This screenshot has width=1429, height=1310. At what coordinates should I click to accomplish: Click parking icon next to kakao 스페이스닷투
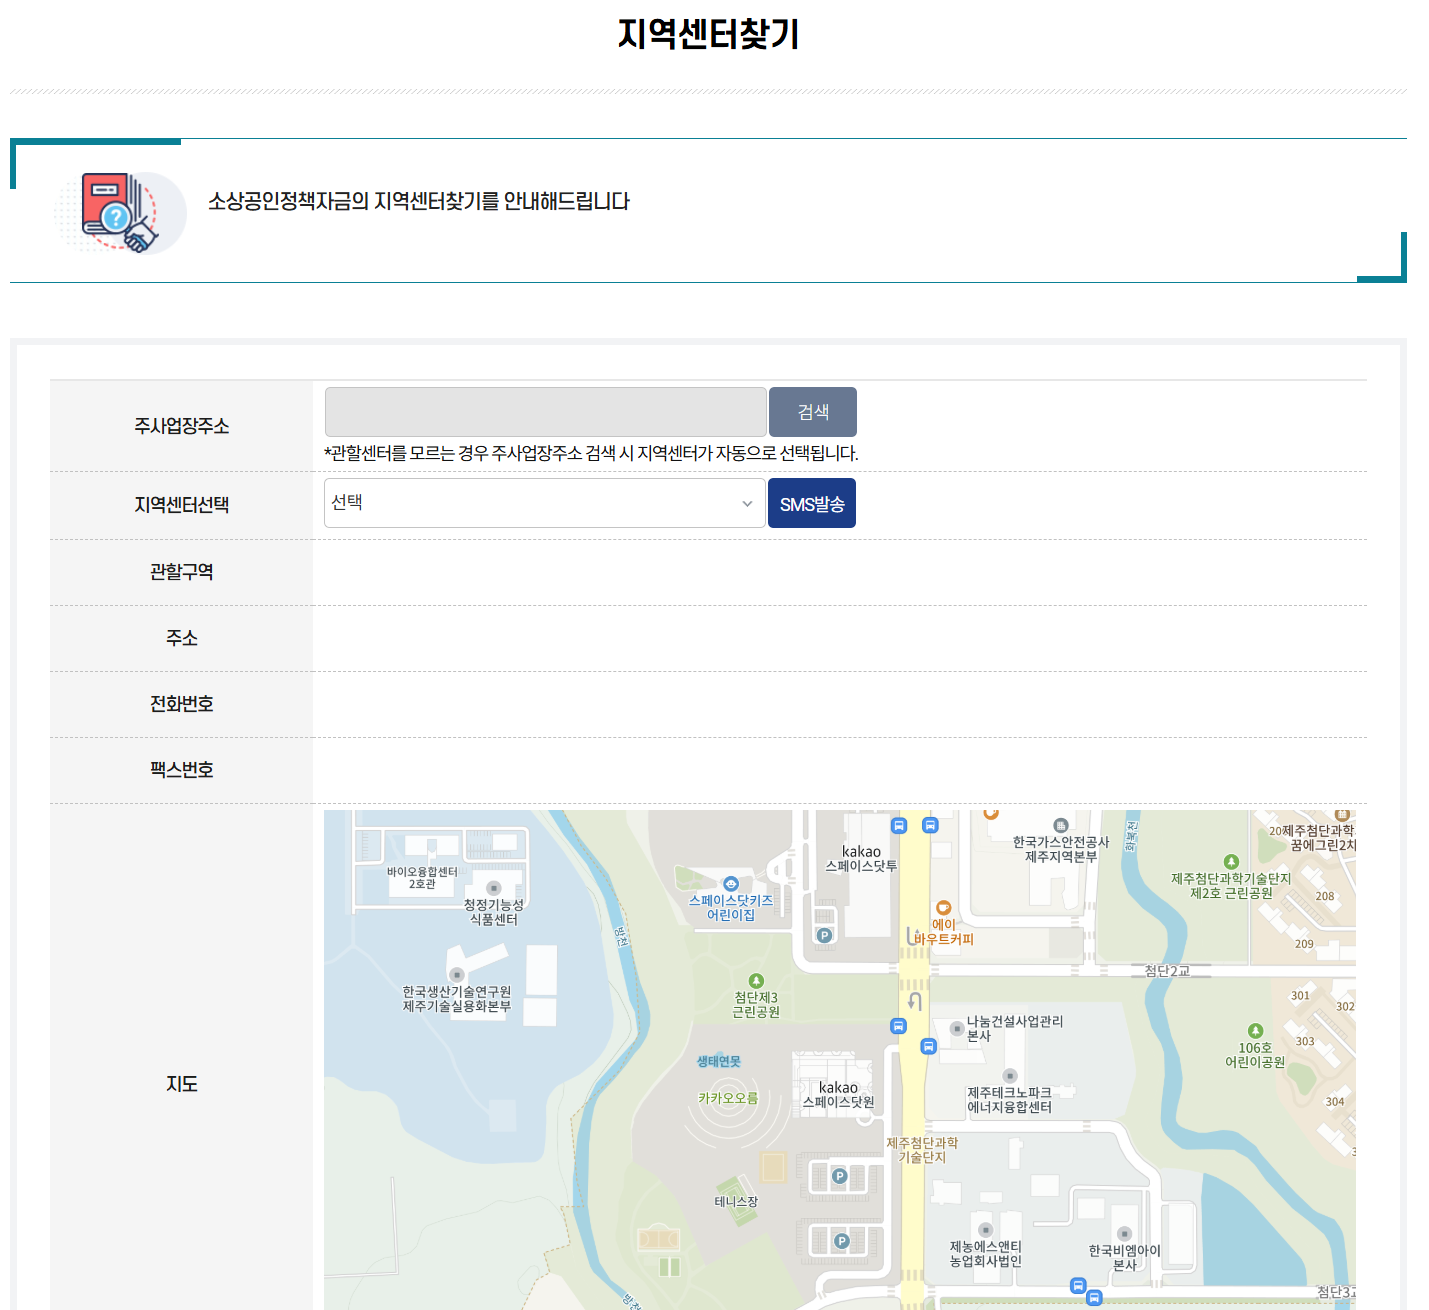824,936
